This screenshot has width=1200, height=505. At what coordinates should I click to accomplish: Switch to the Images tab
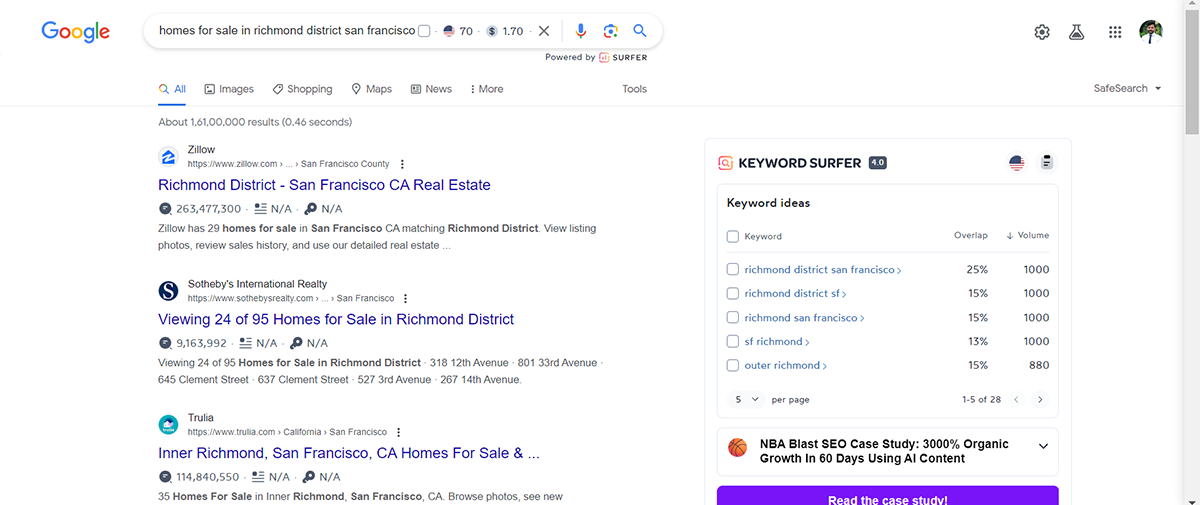coord(229,89)
